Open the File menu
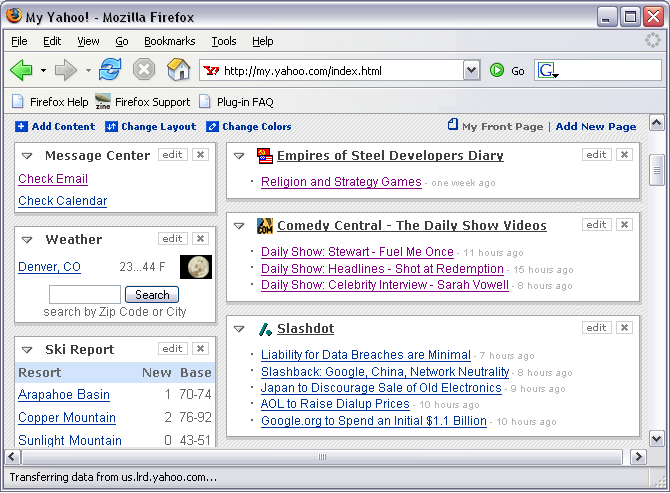This screenshot has height=493, width=670. [x=19, y=41]
